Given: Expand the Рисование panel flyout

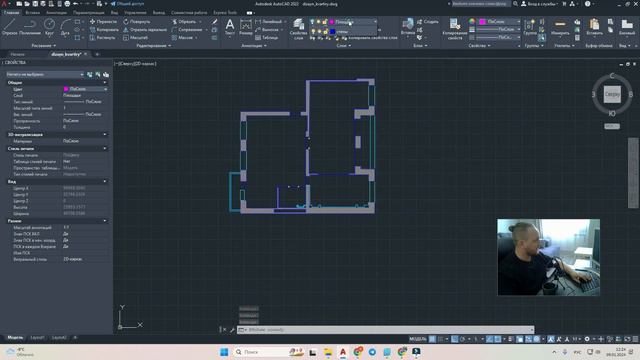Looking at the screenshot, I should 44,46.
